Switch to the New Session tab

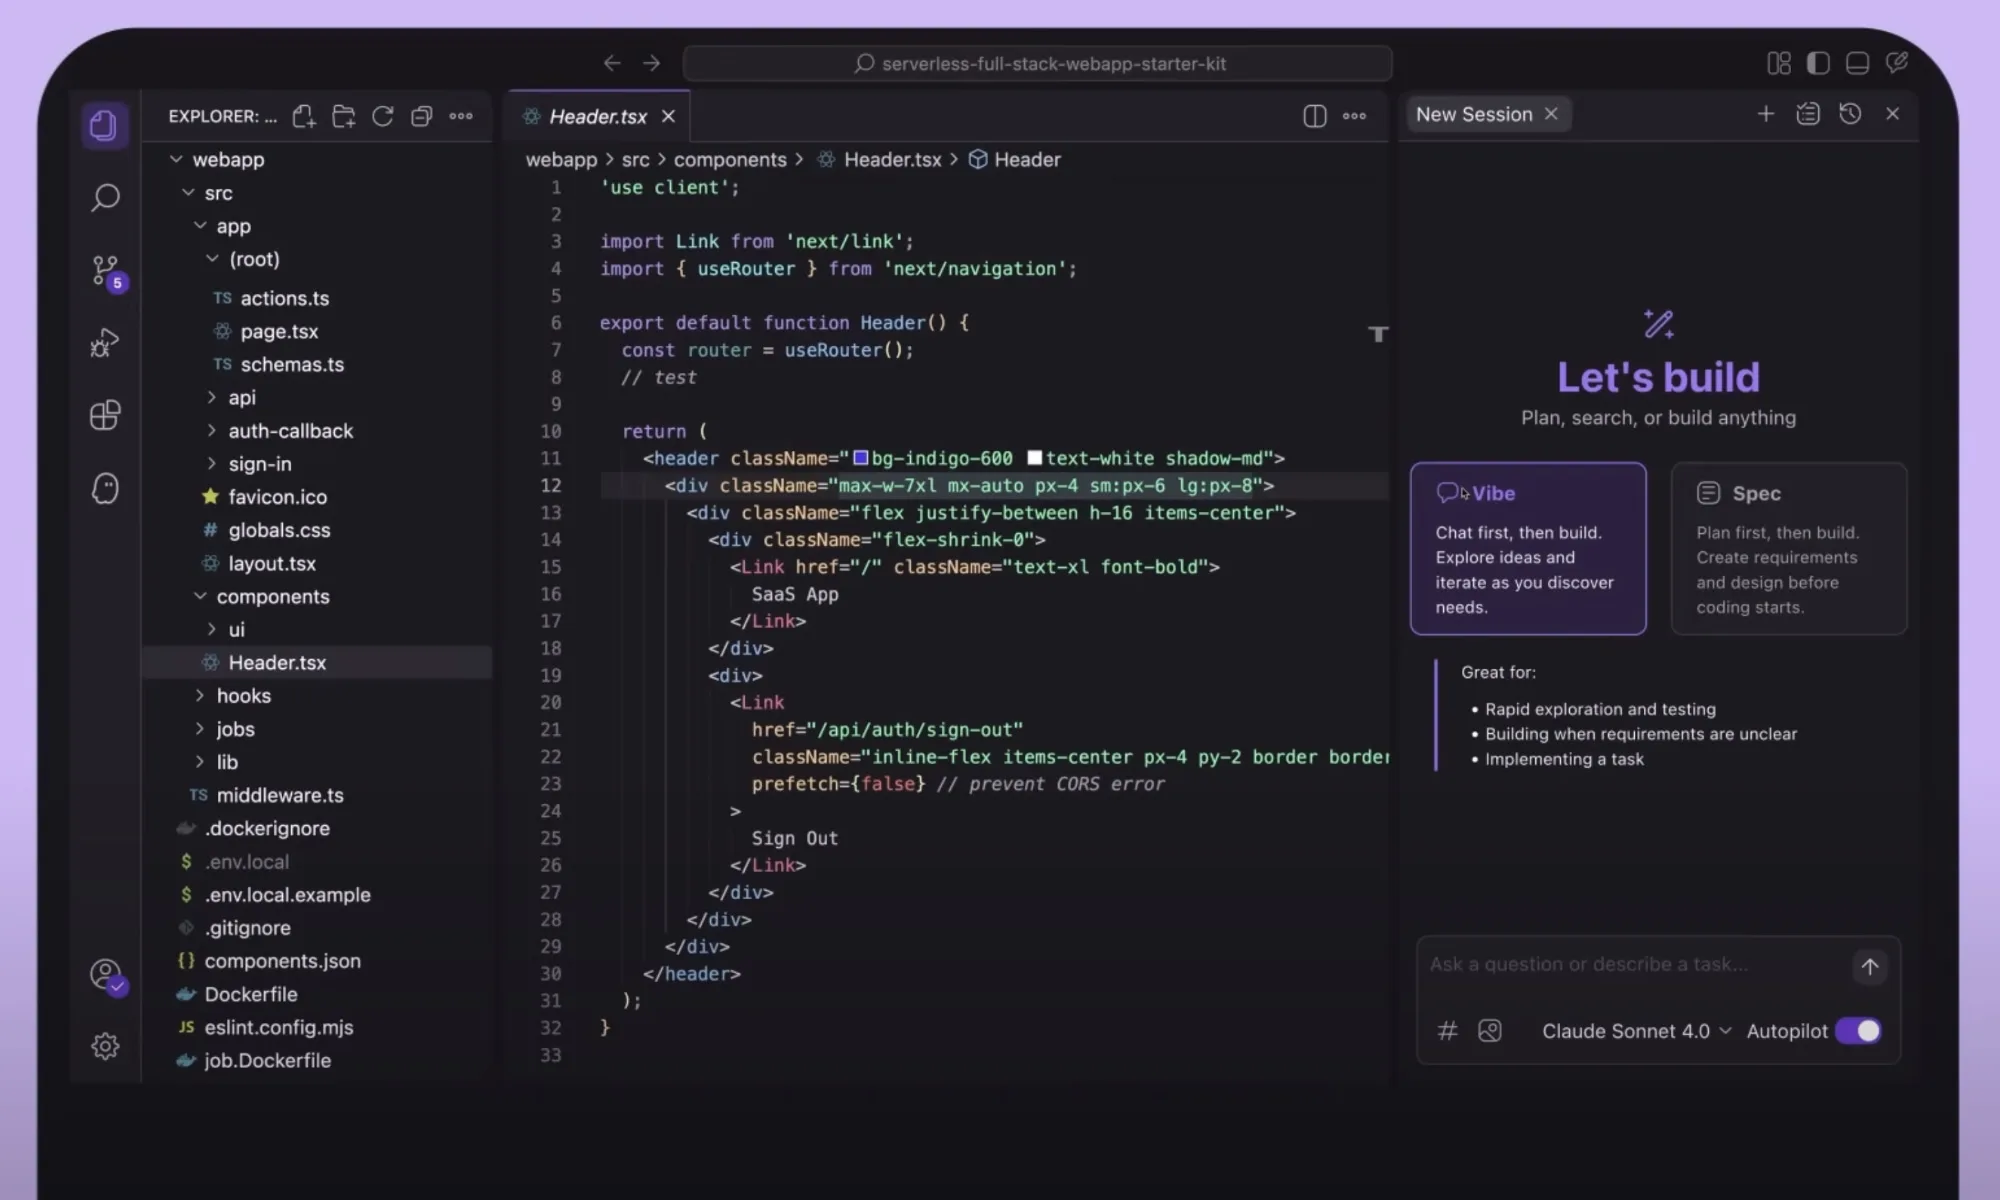(1473, 114)
